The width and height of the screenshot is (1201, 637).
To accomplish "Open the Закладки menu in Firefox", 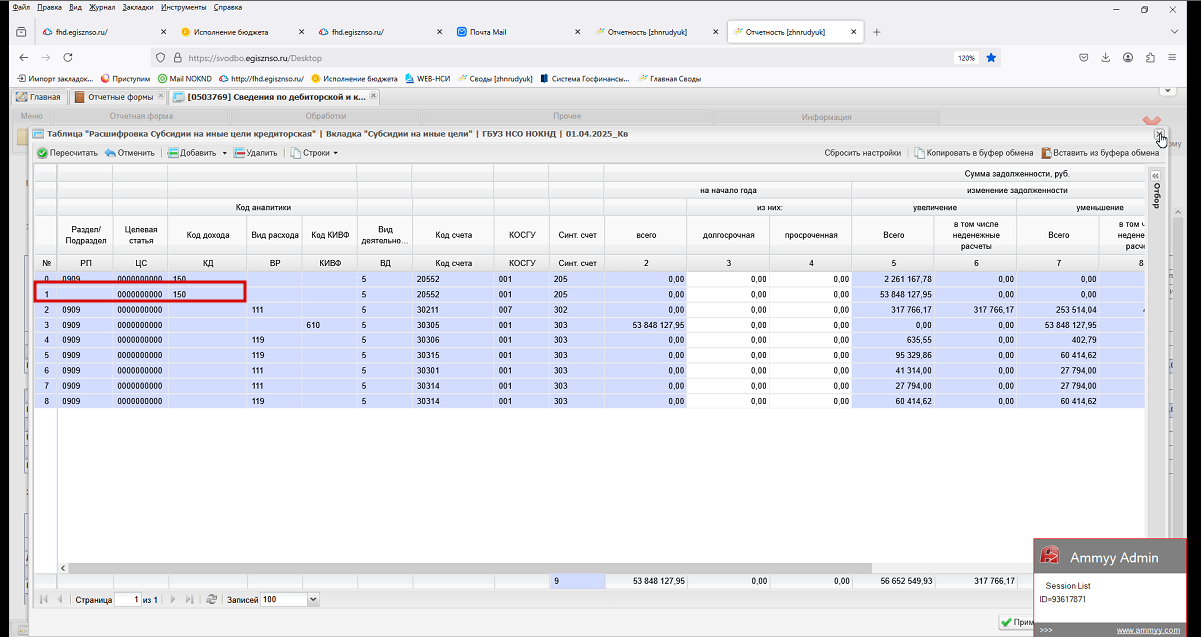I will pos(138,7).
